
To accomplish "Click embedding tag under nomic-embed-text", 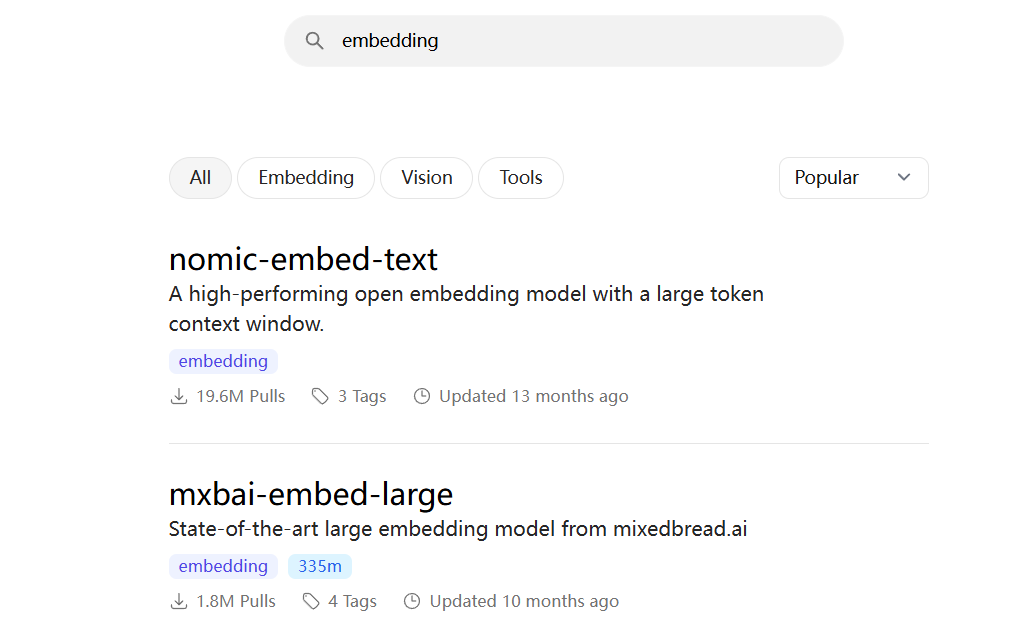I will [x=223, y=361].
